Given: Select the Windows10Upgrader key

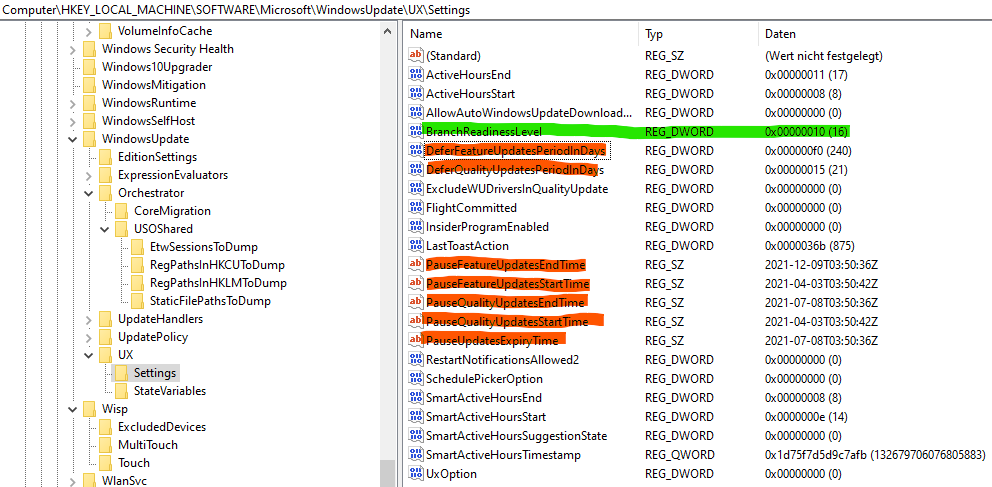Looking at the screenshot, I should point(157,67).
